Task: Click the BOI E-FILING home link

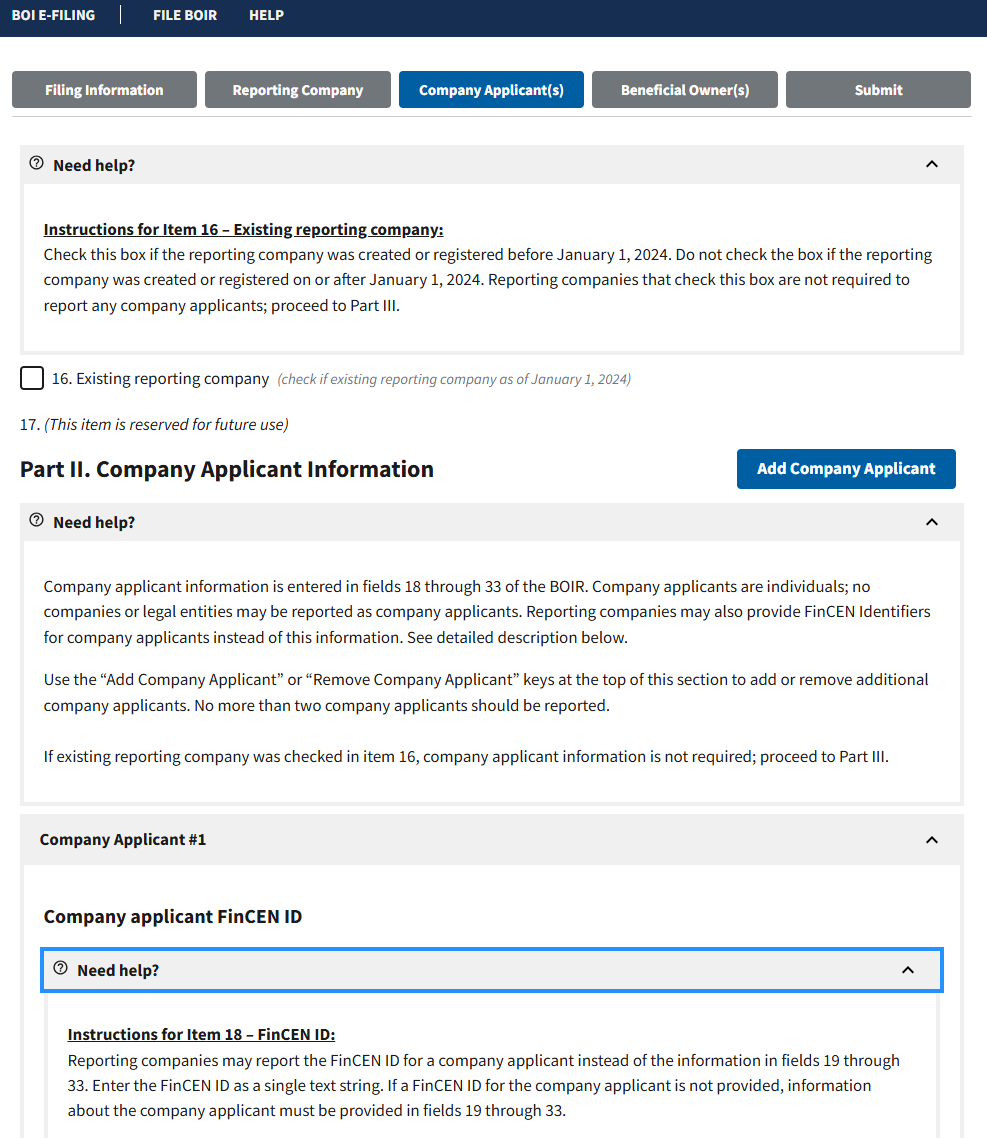Action: point(53,15)
